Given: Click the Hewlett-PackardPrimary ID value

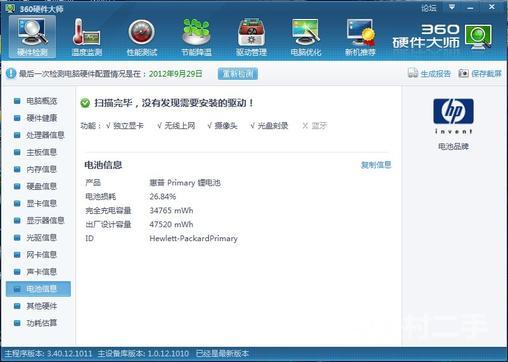Looking at the screenshot, I should click(194, 239).
